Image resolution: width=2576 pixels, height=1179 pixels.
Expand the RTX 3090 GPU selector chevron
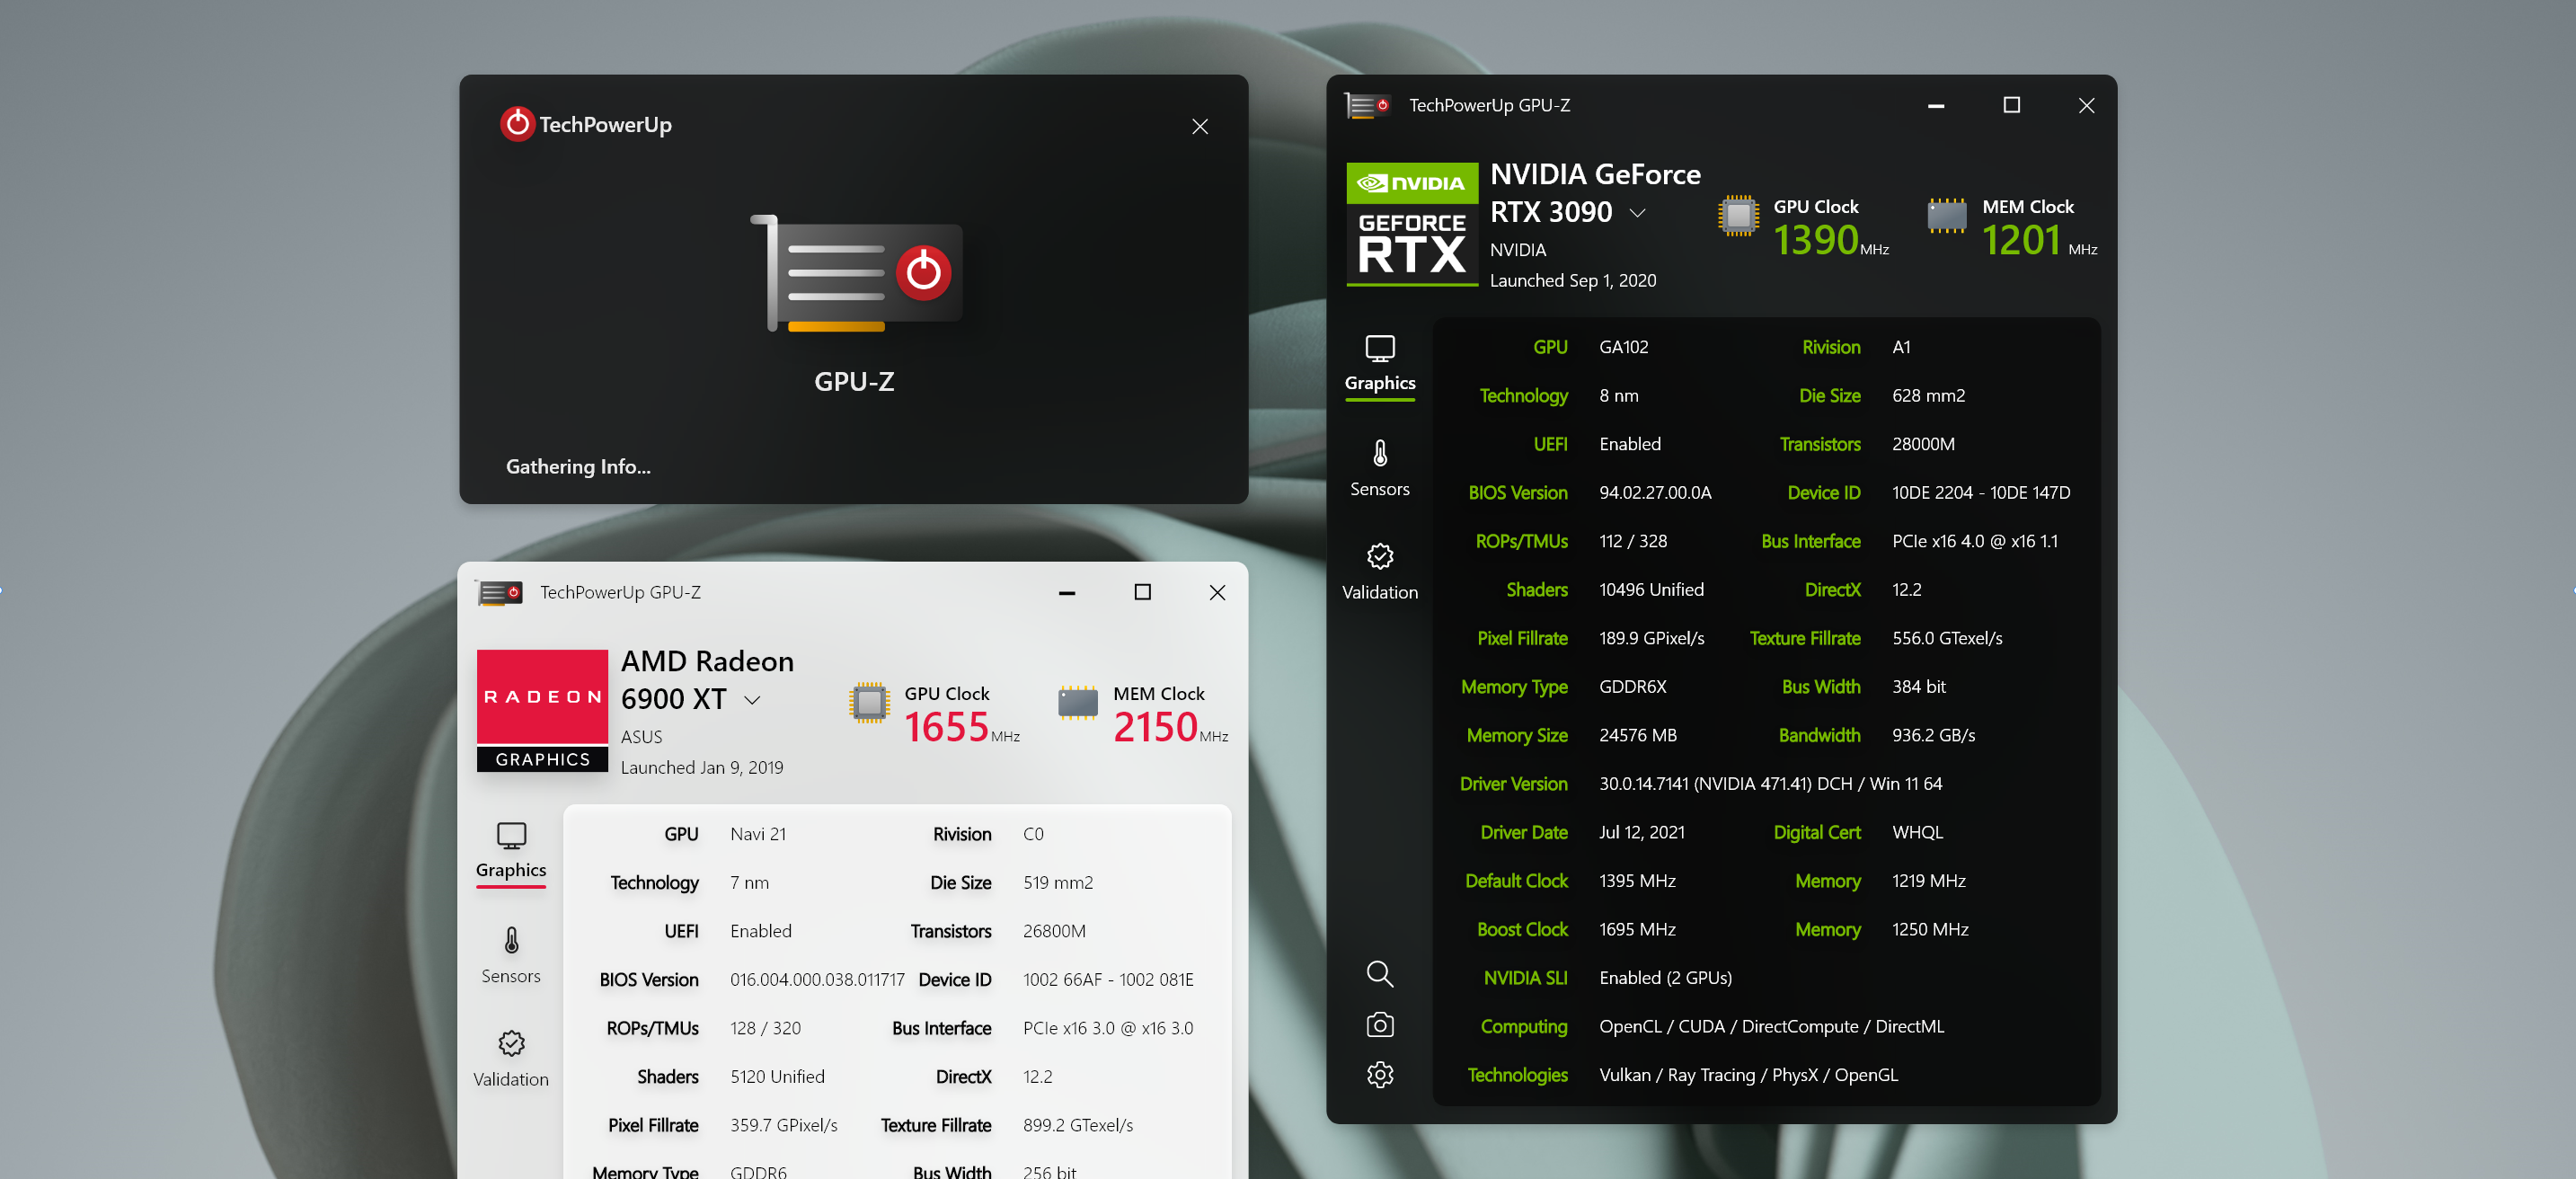click(1637, 213)
